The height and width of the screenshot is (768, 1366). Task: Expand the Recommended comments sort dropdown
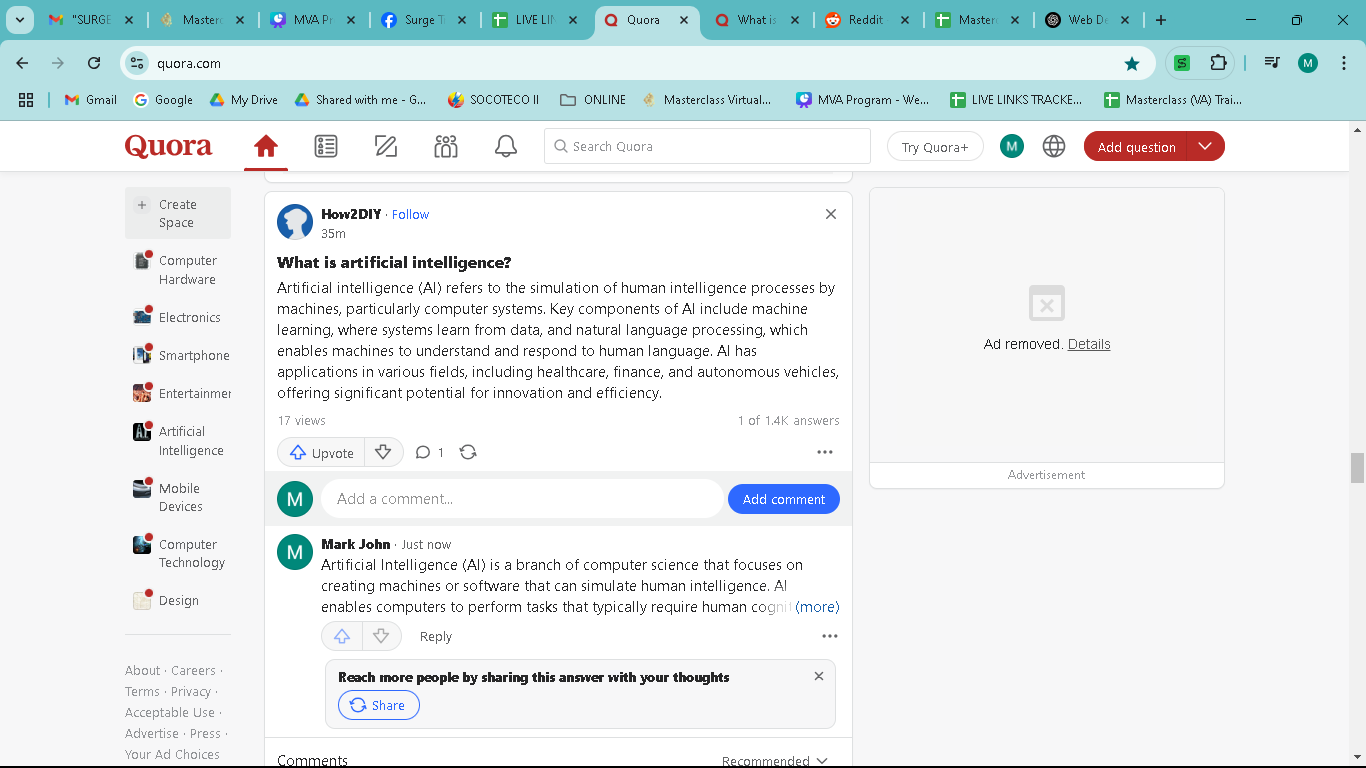pyautogui.click(x=775, y=760)
